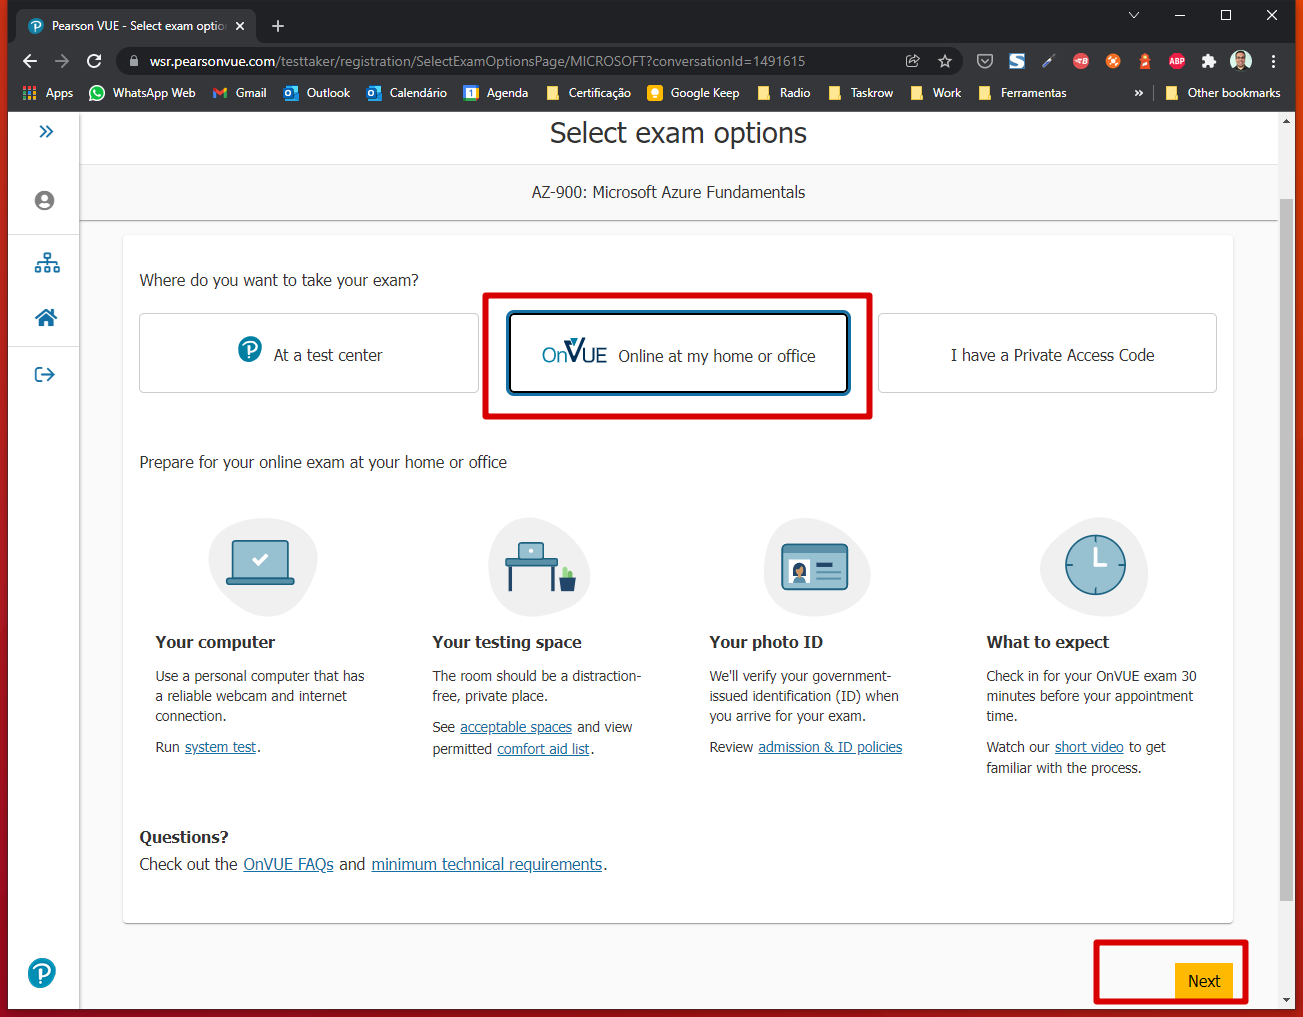Screen dimensions: 1303x1017
Task: Open the Ferramentas bookmarks folder
Action: (x=1023, y=93)
